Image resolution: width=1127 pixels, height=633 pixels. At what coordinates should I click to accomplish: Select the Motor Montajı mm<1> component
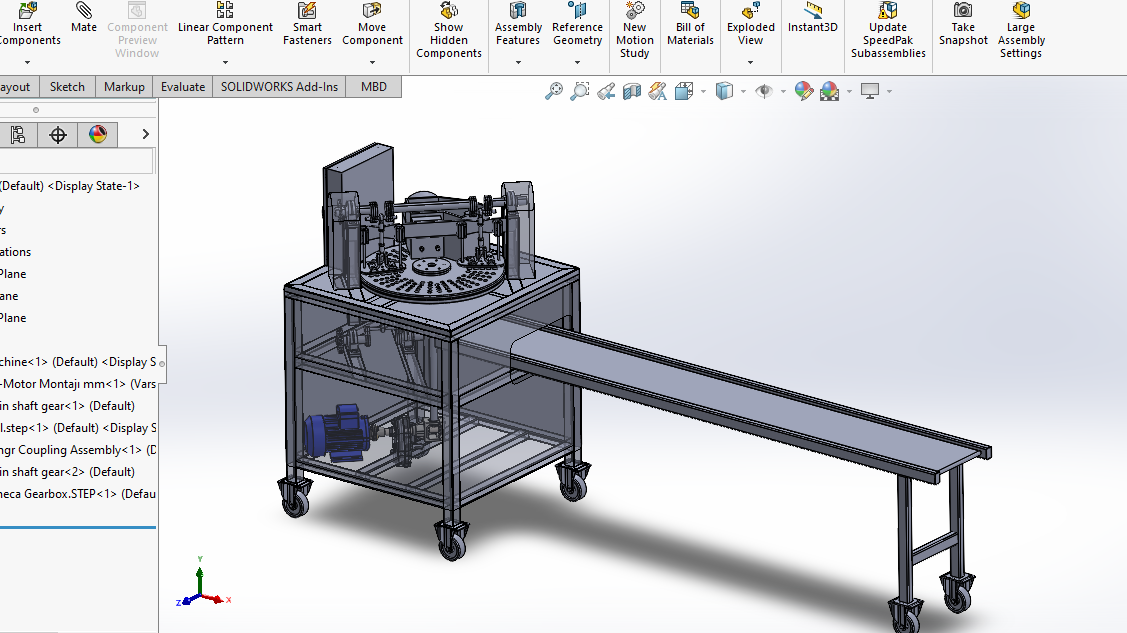point(78,384)
